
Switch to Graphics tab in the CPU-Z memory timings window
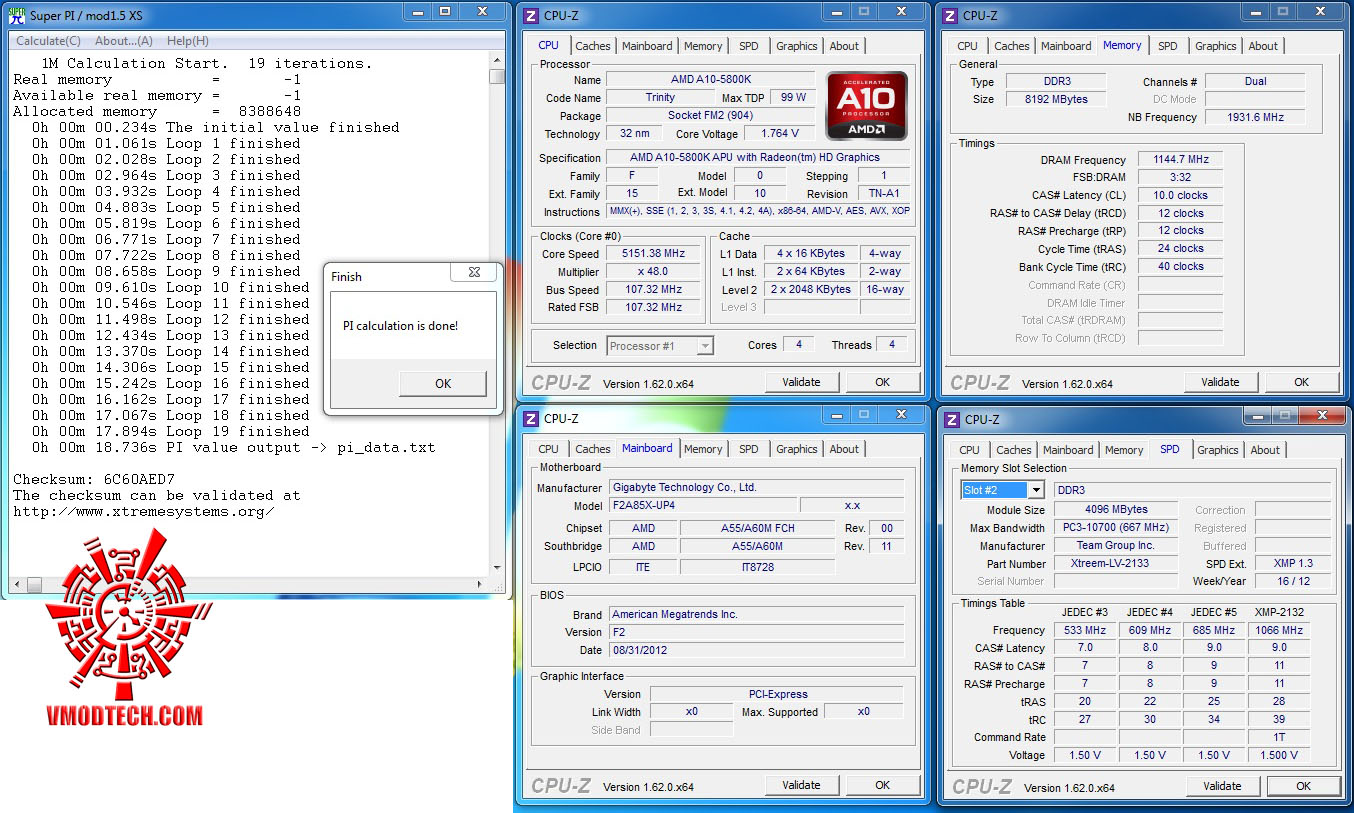tap(1216, 46)
